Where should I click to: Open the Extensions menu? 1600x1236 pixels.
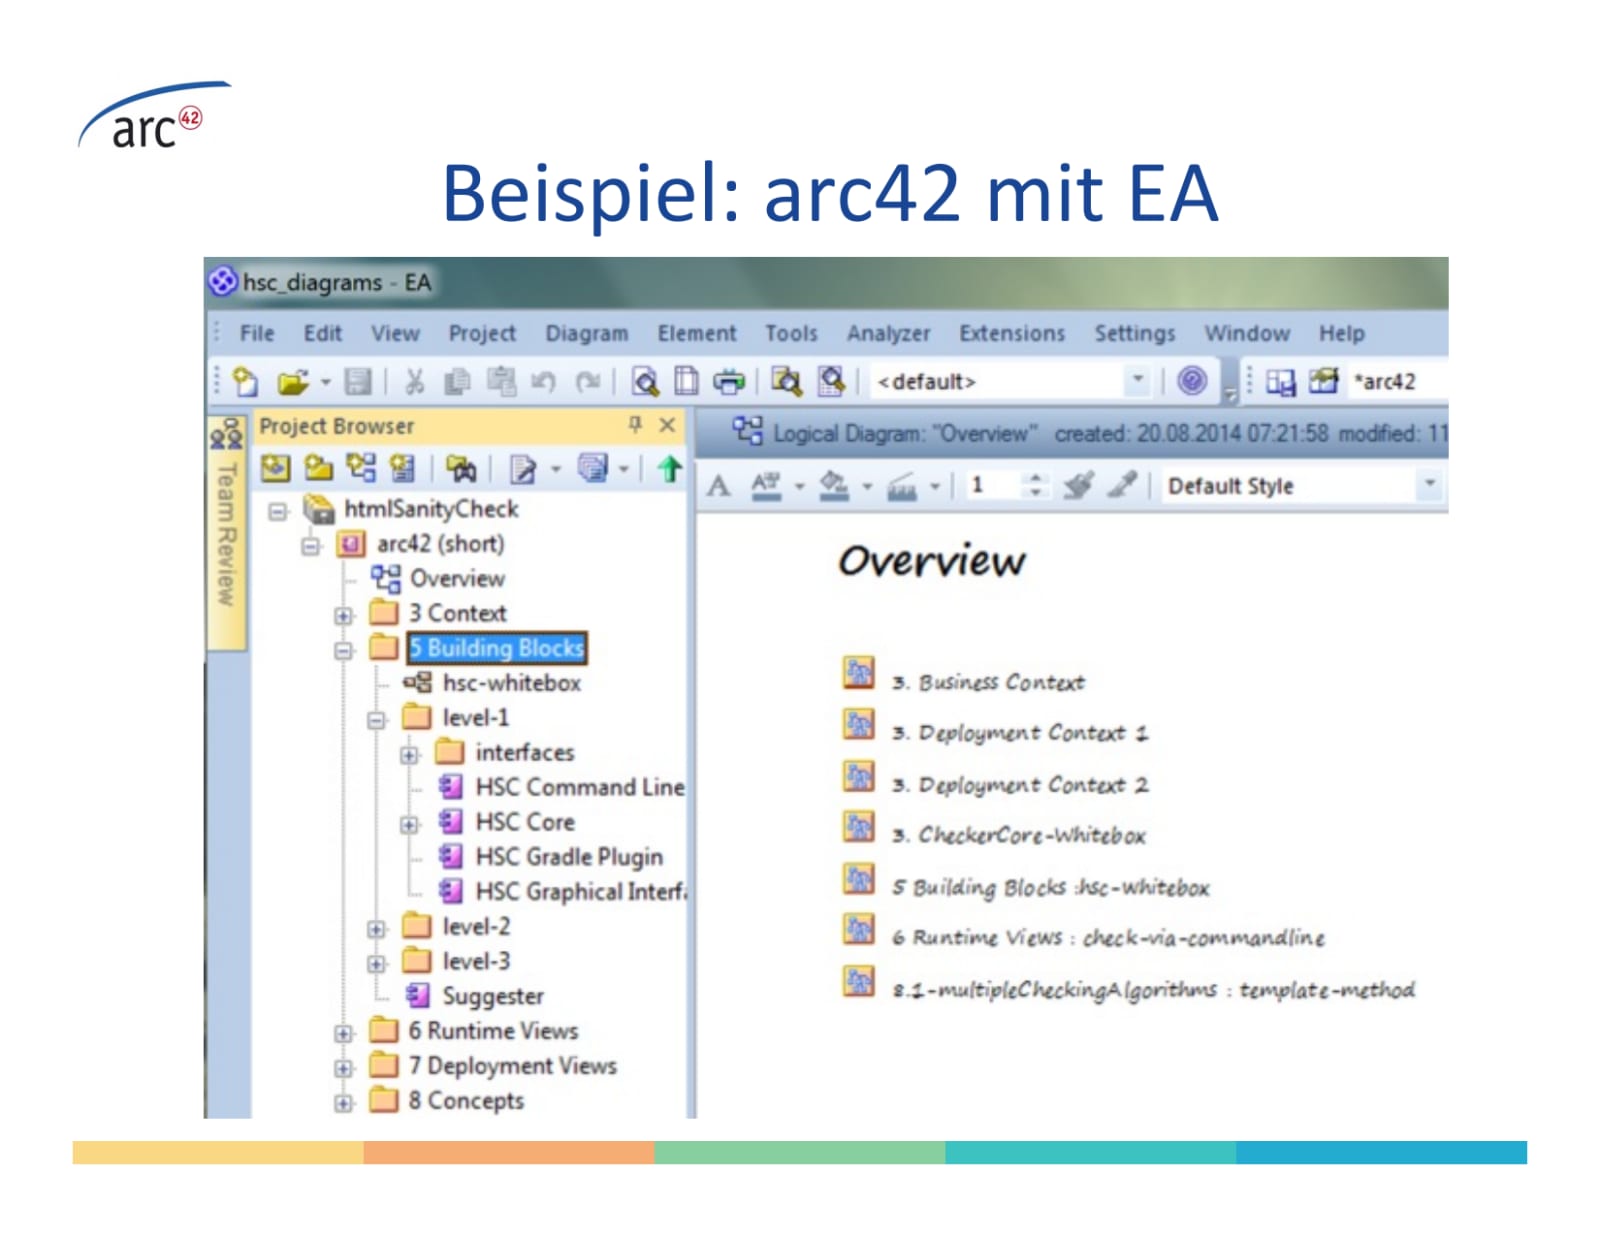(x=1012, y=333)
